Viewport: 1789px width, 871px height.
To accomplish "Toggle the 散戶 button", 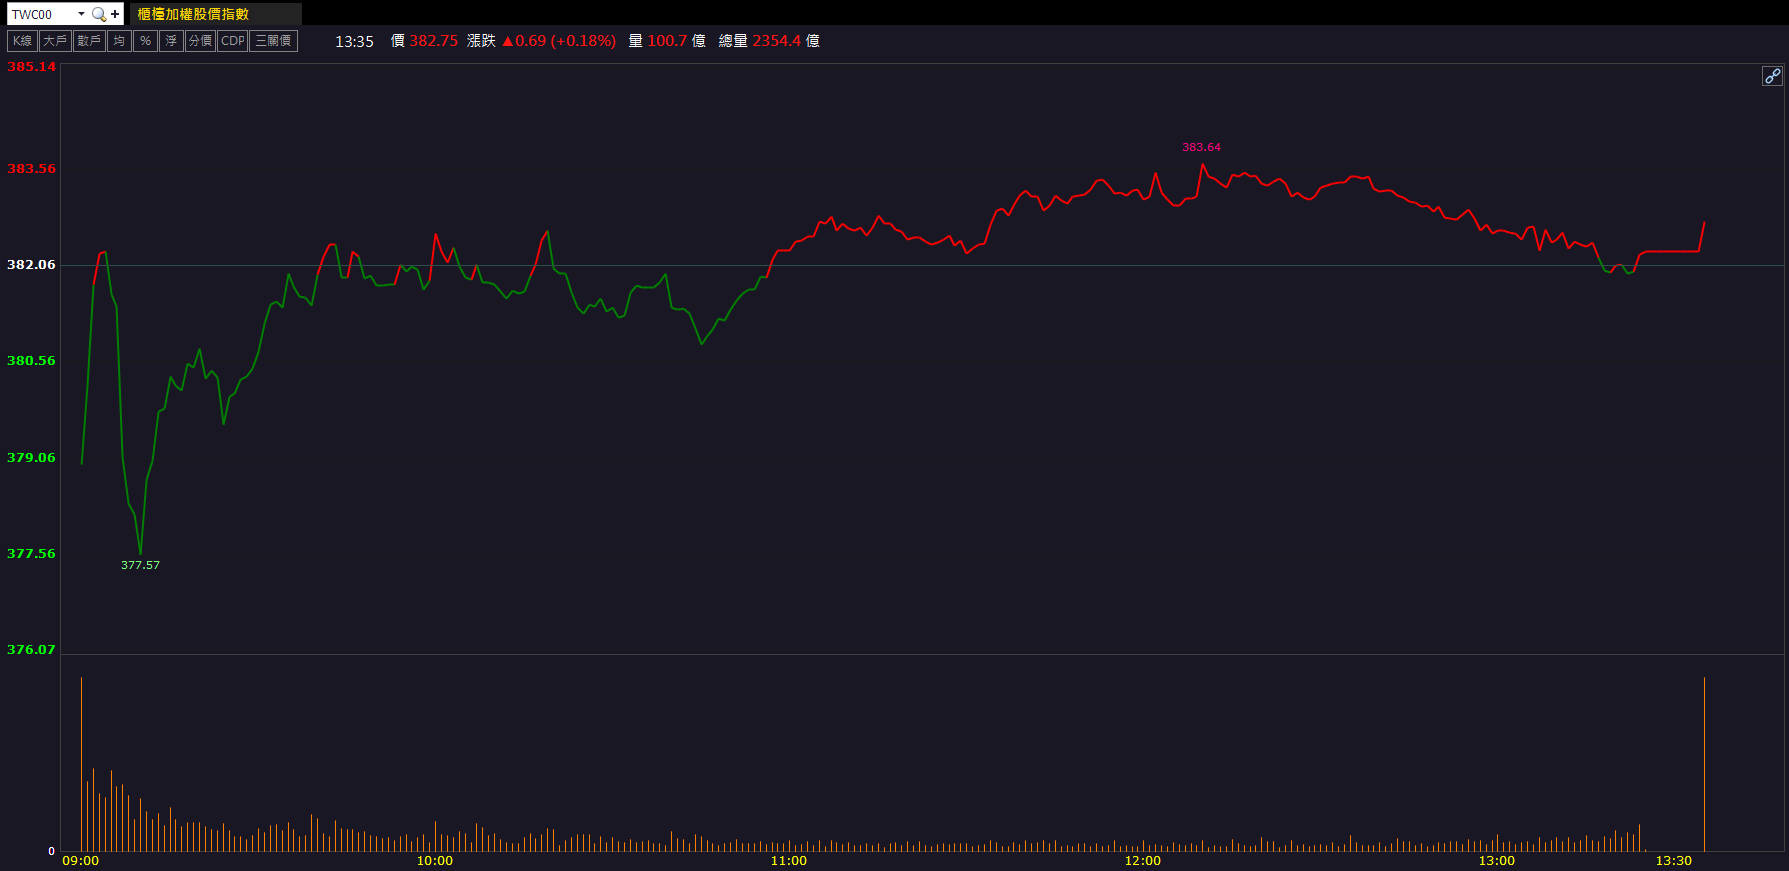I will (x=89, y=41).
